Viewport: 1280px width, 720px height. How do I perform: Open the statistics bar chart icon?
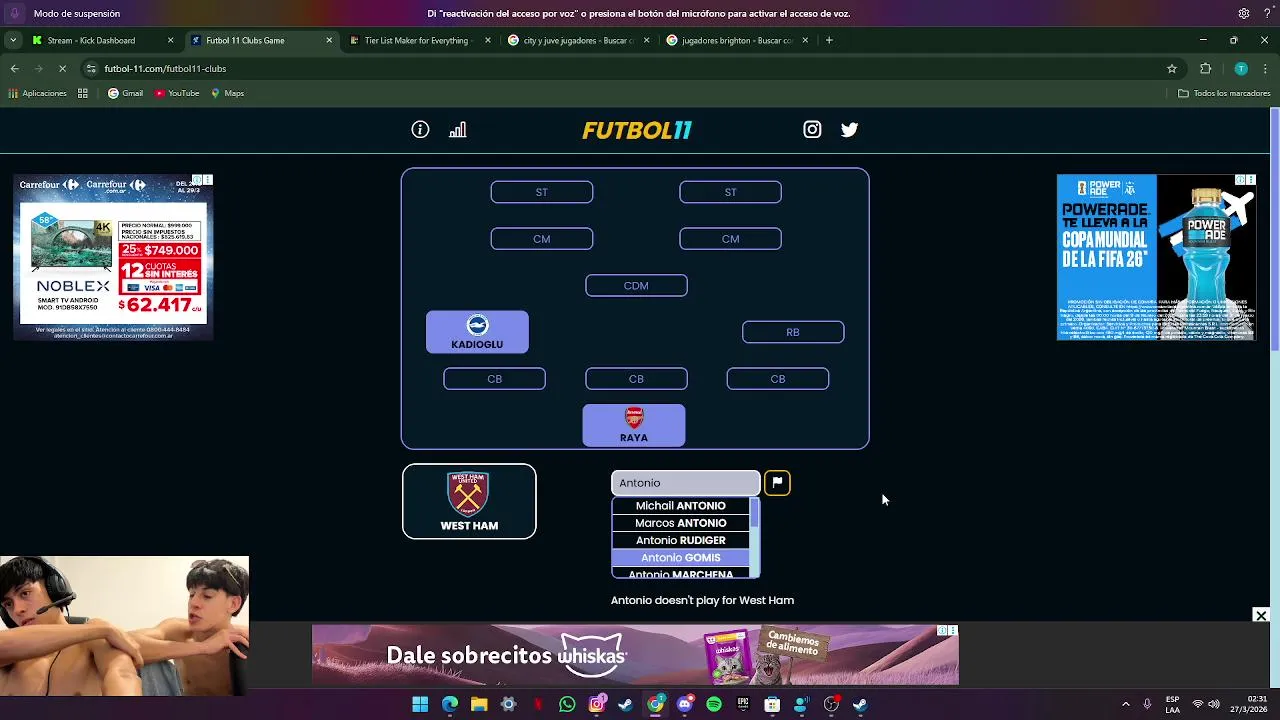pyautogui.click(x=458, y=130)
